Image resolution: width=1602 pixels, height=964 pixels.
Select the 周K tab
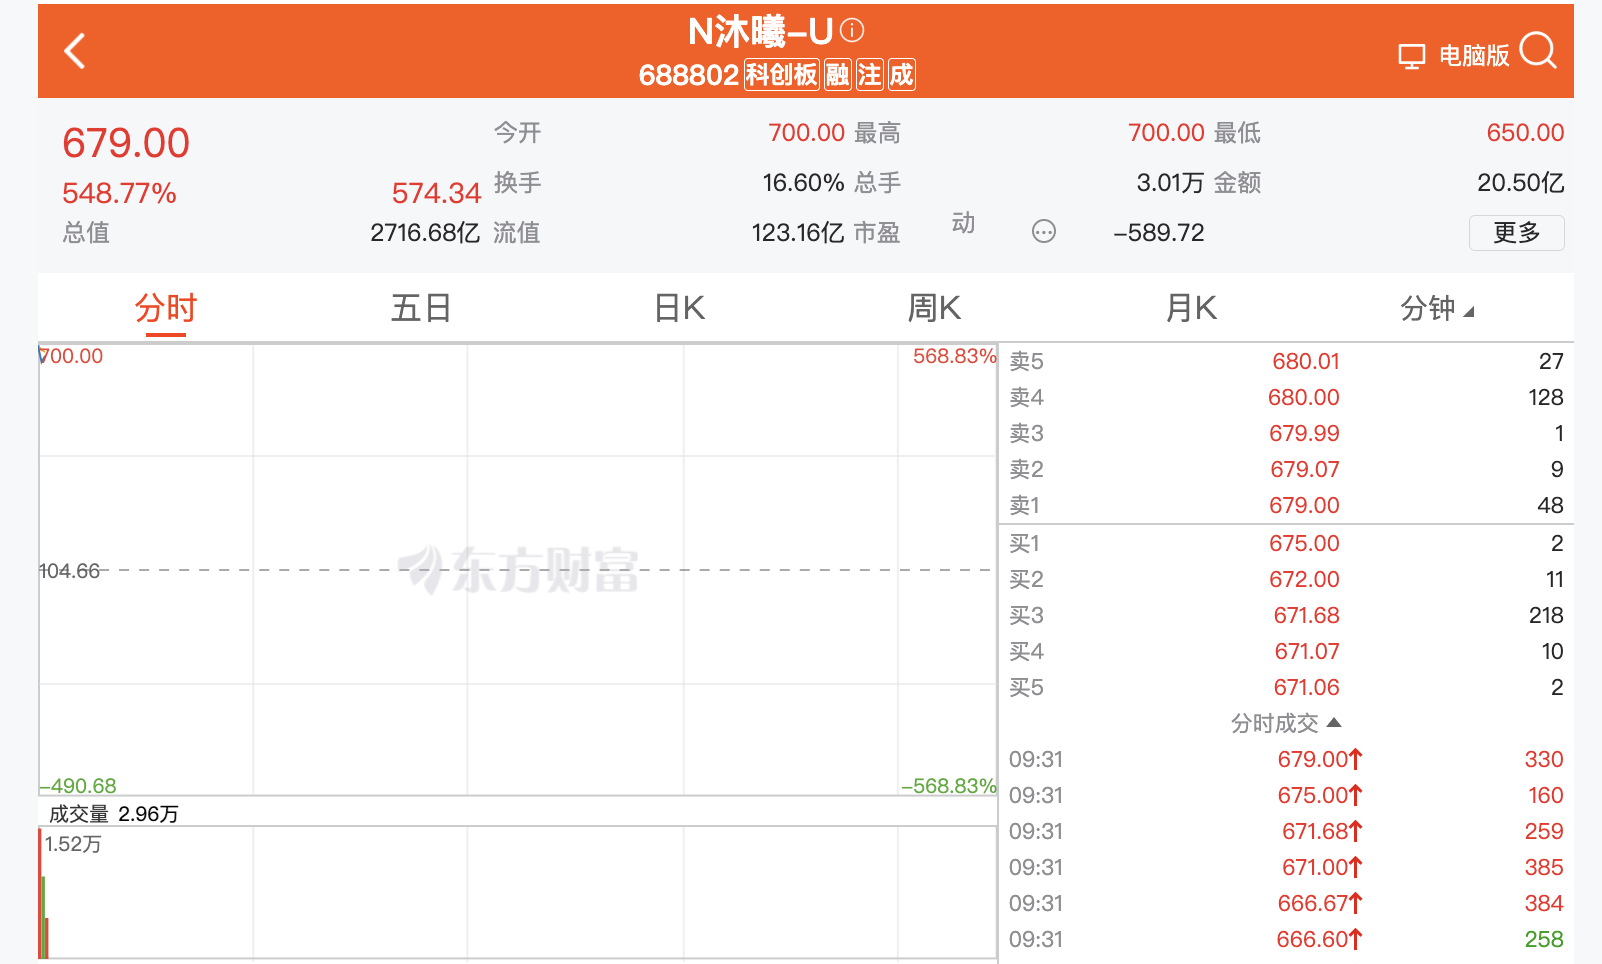[x=934, y=309]
